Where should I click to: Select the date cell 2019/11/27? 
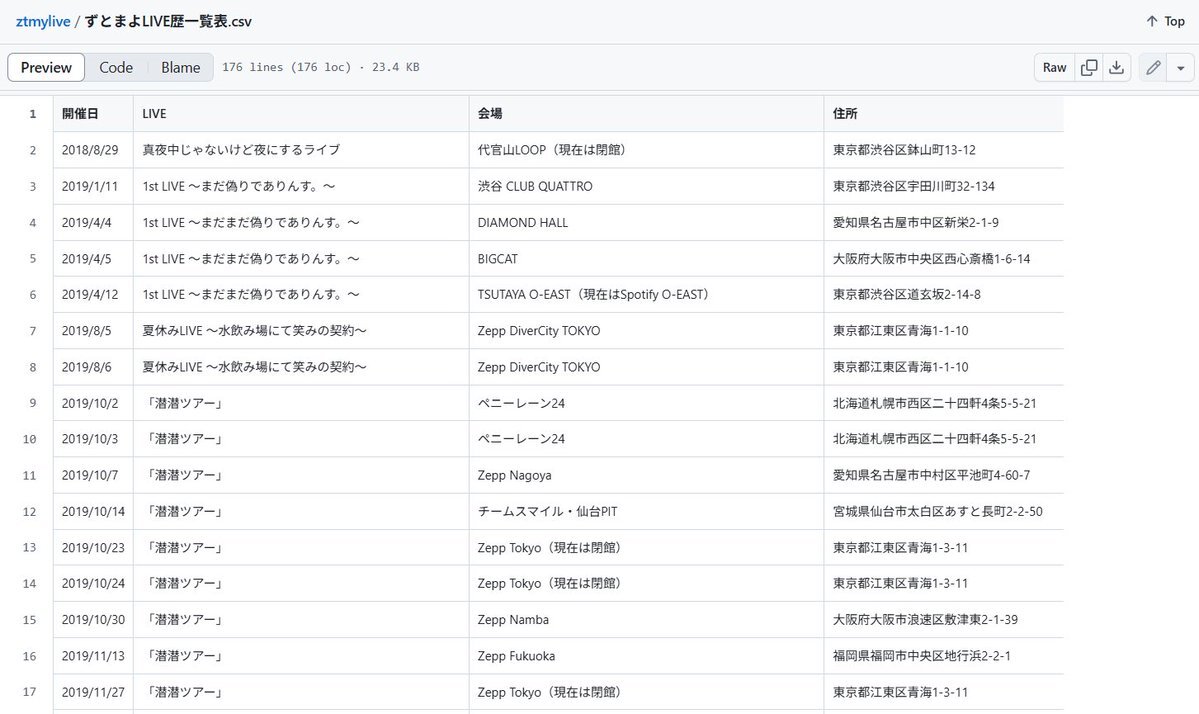point(93,692)
